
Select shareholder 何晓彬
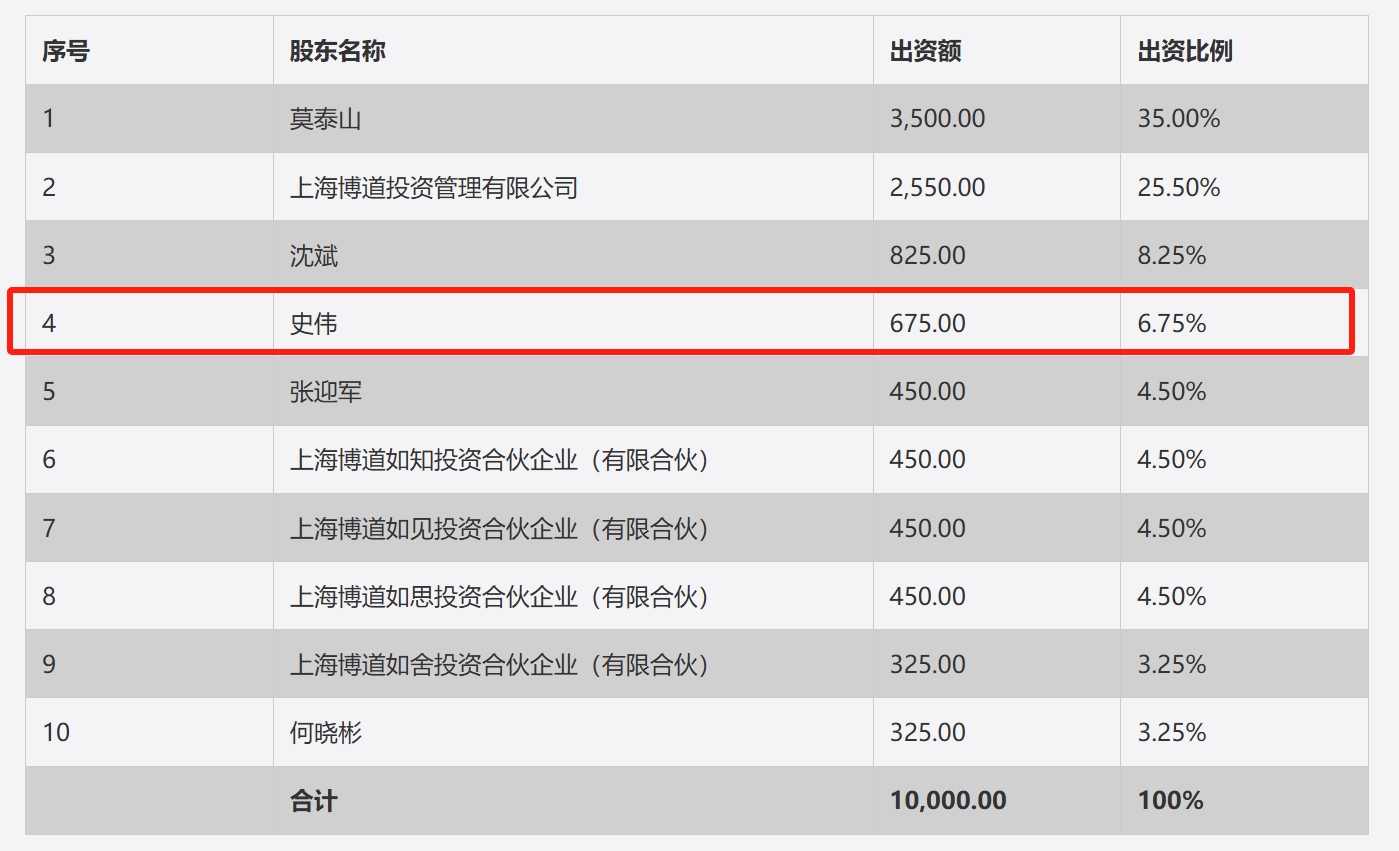tap(325, 732)
